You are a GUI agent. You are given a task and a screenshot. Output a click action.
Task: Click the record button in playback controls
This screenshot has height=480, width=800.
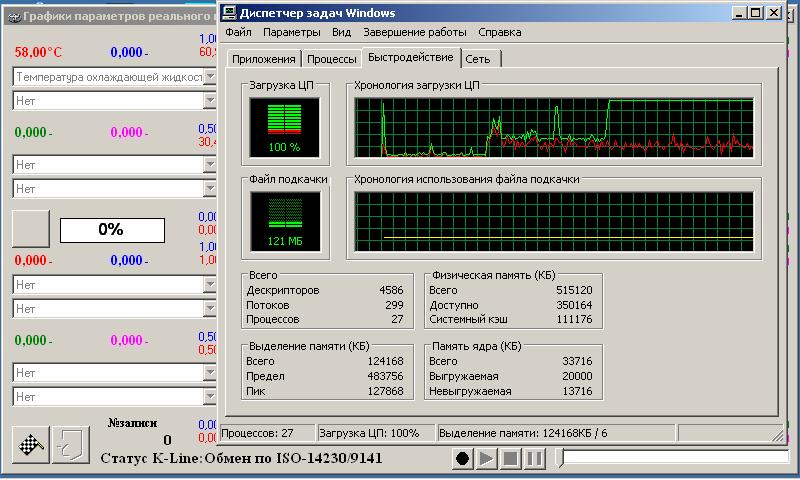point(462,458)
